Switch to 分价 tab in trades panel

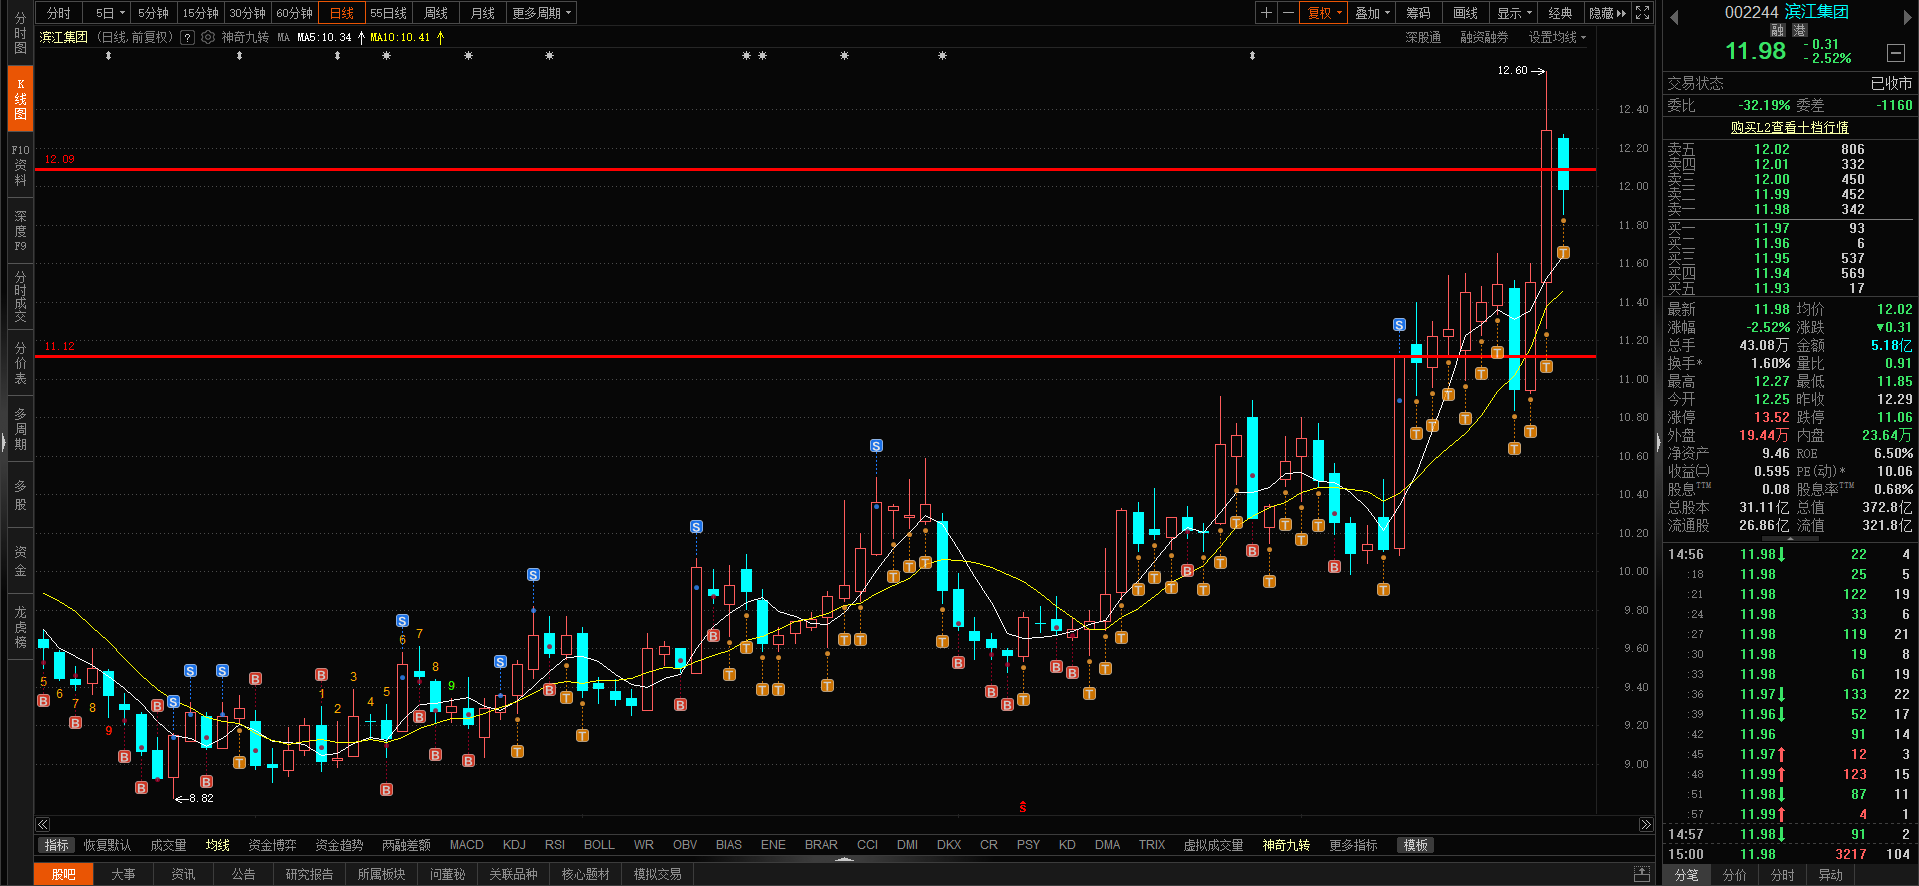1735,875
